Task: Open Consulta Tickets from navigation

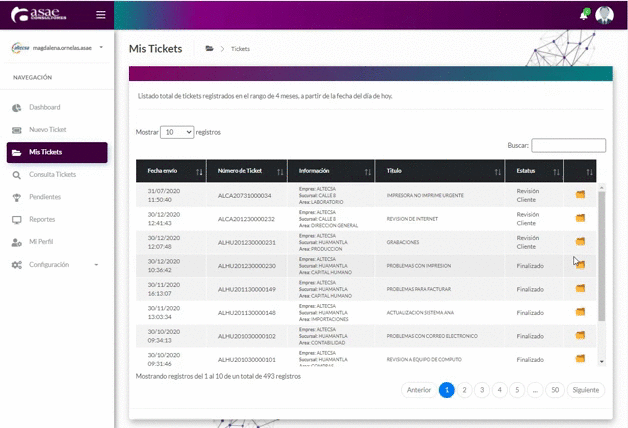Action: coord(52,174)
